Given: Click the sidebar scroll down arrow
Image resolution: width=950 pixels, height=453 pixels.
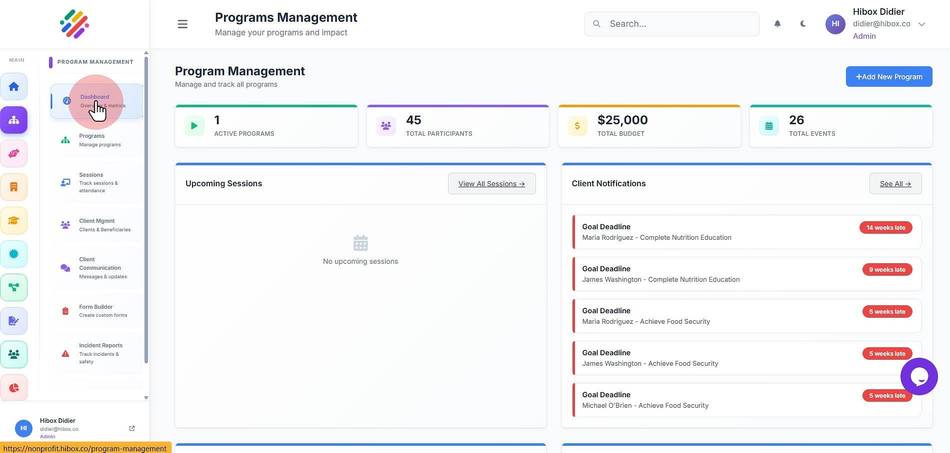Looking at the screenshot, I should pyautogui.click(x=145, y=398).
